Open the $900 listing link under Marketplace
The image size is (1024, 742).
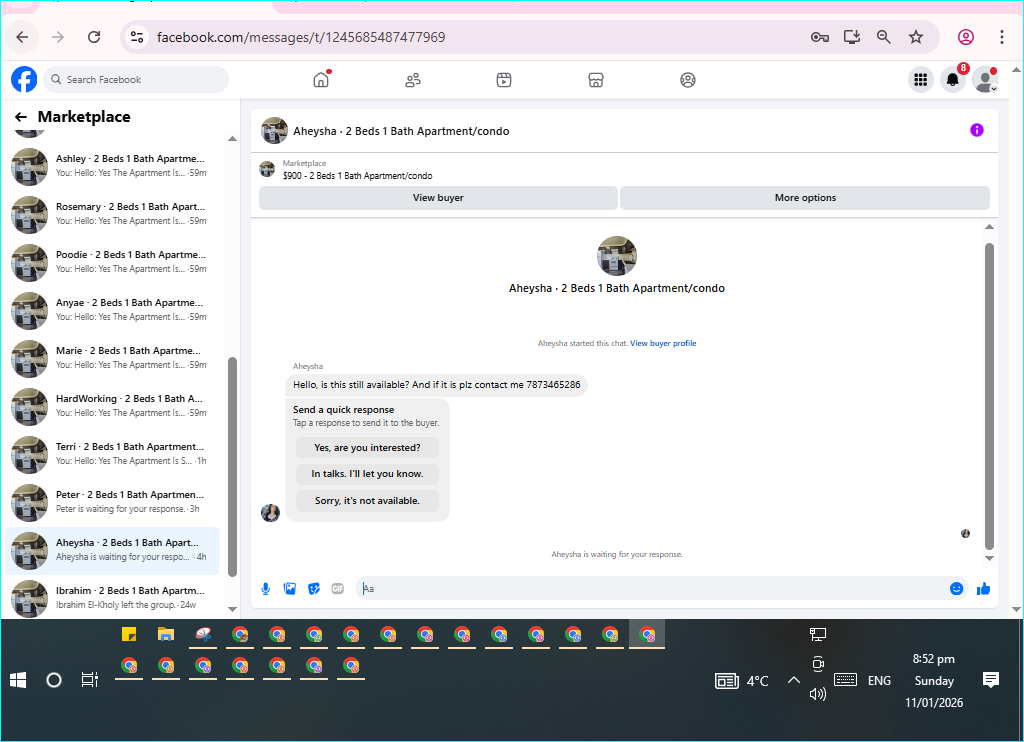click(357, 176)
